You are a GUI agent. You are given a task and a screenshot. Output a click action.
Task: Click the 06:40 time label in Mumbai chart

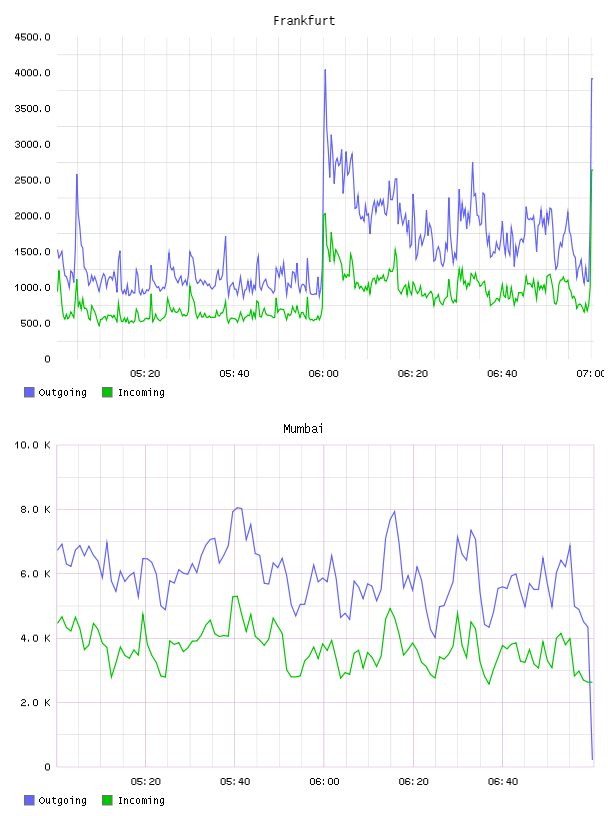pos(503,782)
